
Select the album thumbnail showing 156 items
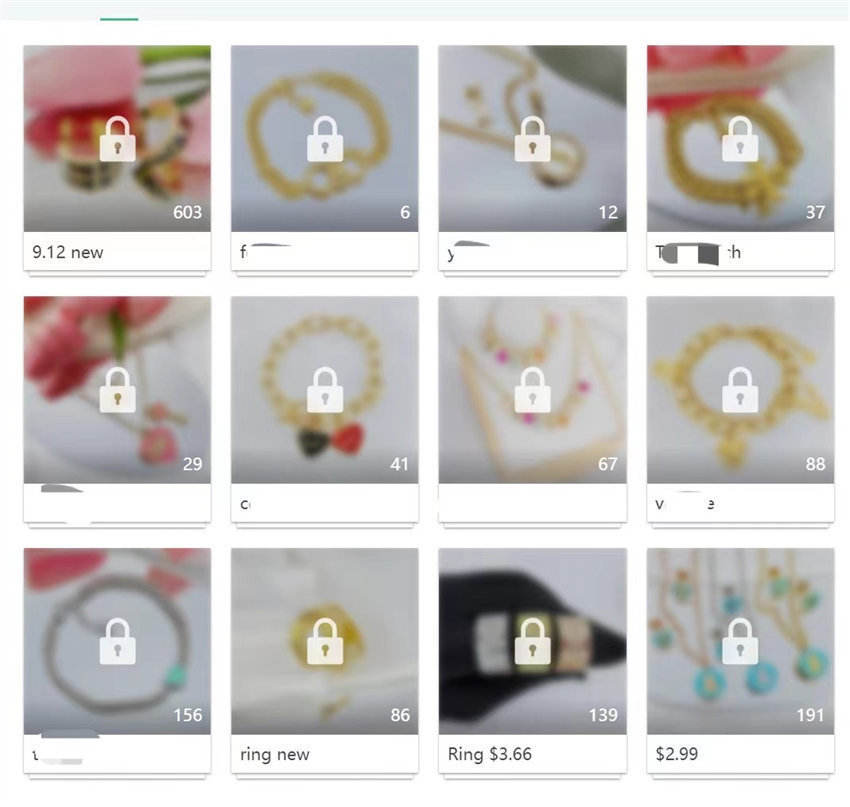pos(117,641)
